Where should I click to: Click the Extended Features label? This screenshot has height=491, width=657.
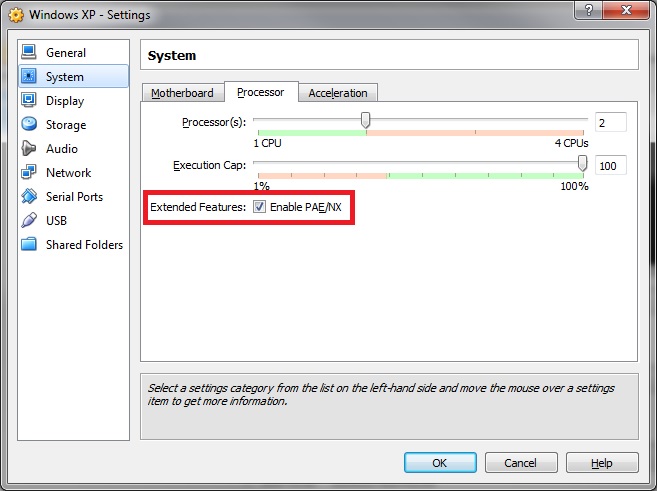pyautogui.click(x=198, y=207)
